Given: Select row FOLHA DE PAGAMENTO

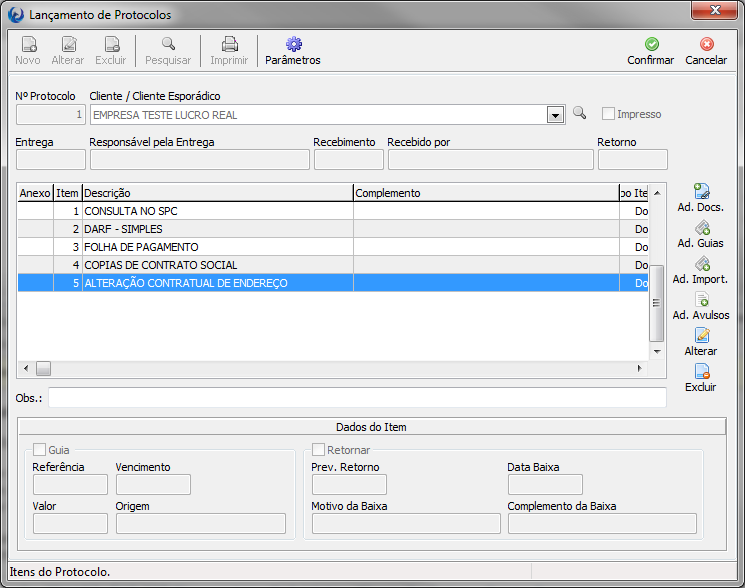Looking at the screenshot, I should click(x=333, y=247).
